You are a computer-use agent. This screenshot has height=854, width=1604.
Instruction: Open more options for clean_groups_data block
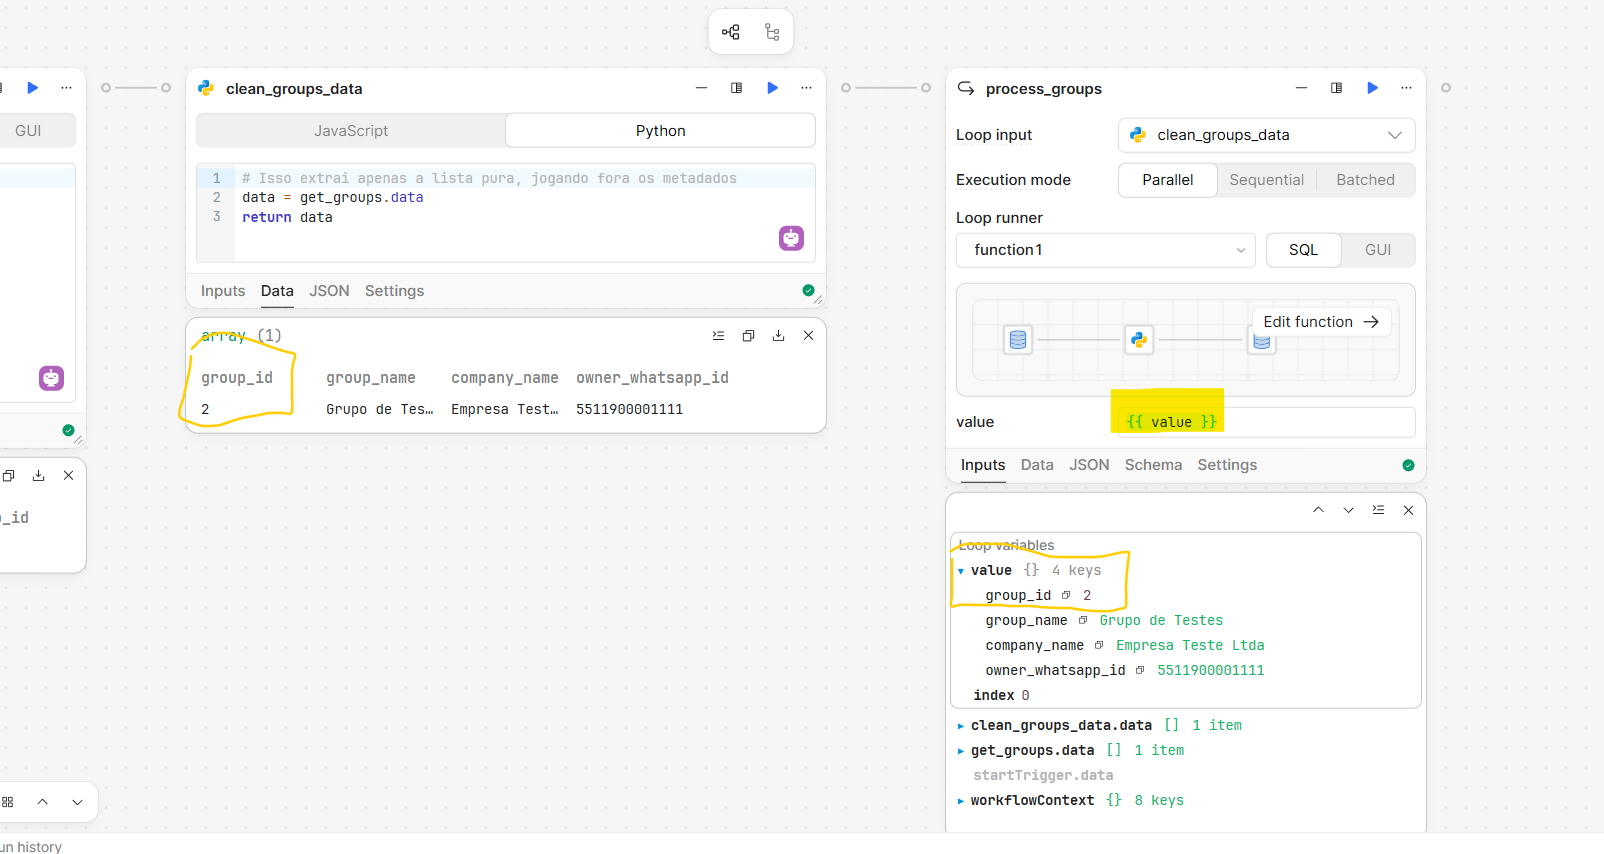pos(806,88)
